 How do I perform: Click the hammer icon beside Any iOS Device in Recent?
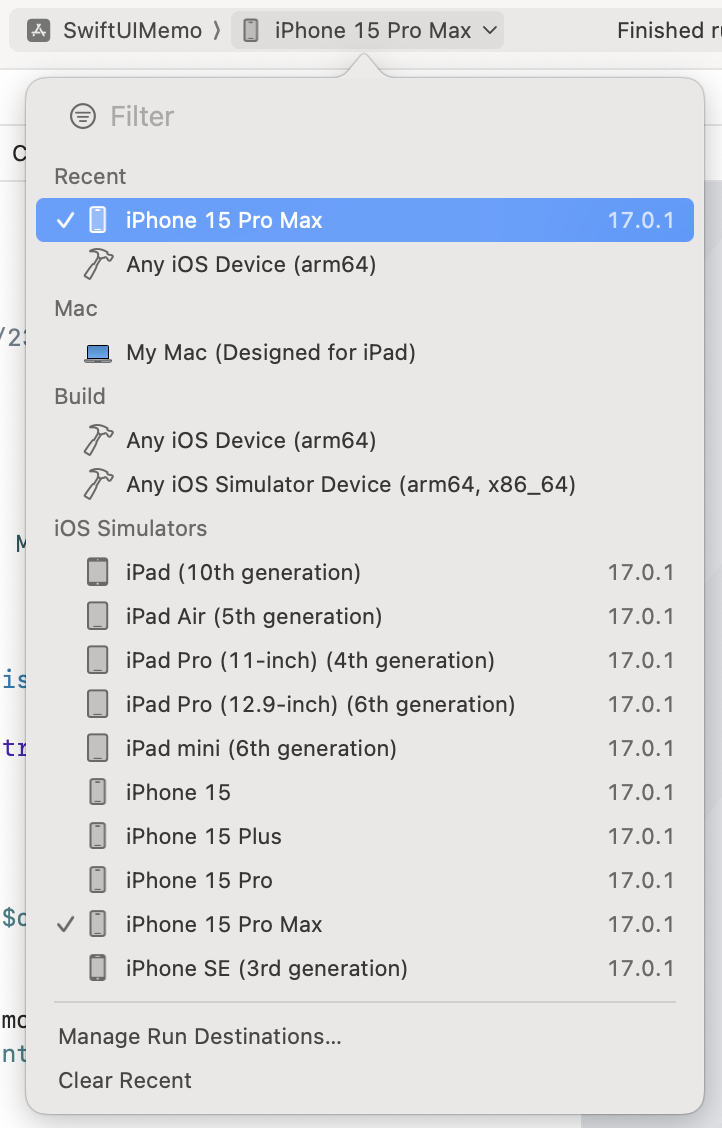(98, 264)
